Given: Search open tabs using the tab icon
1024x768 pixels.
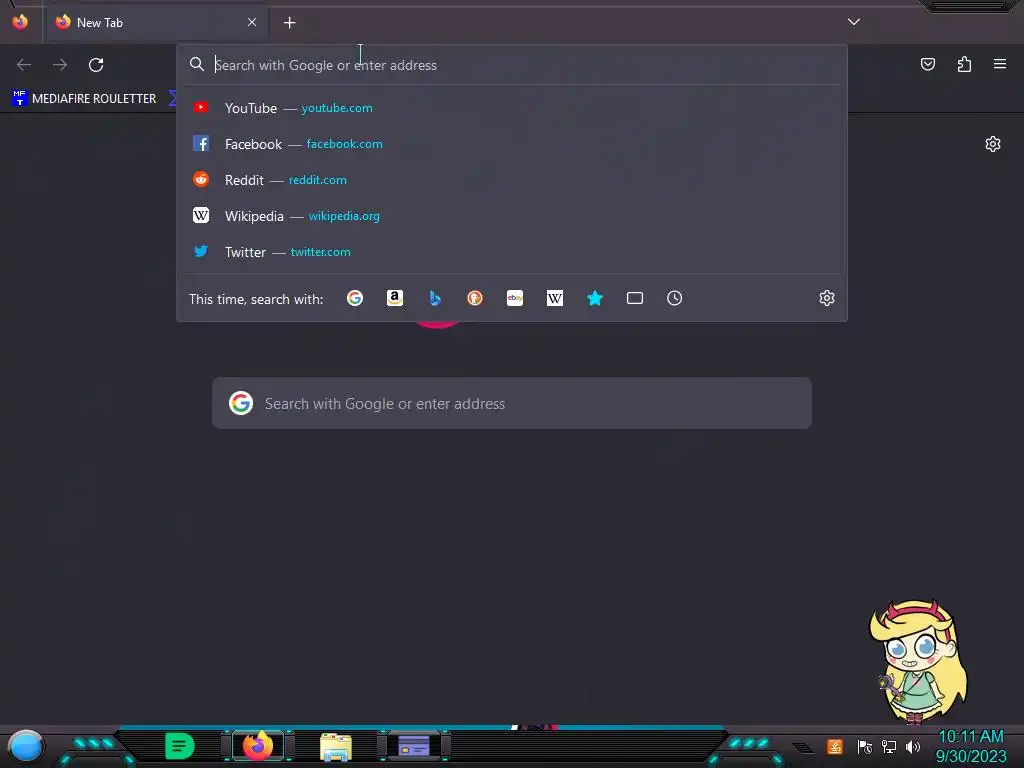Looking at the screenshot, I should (635, 298).
